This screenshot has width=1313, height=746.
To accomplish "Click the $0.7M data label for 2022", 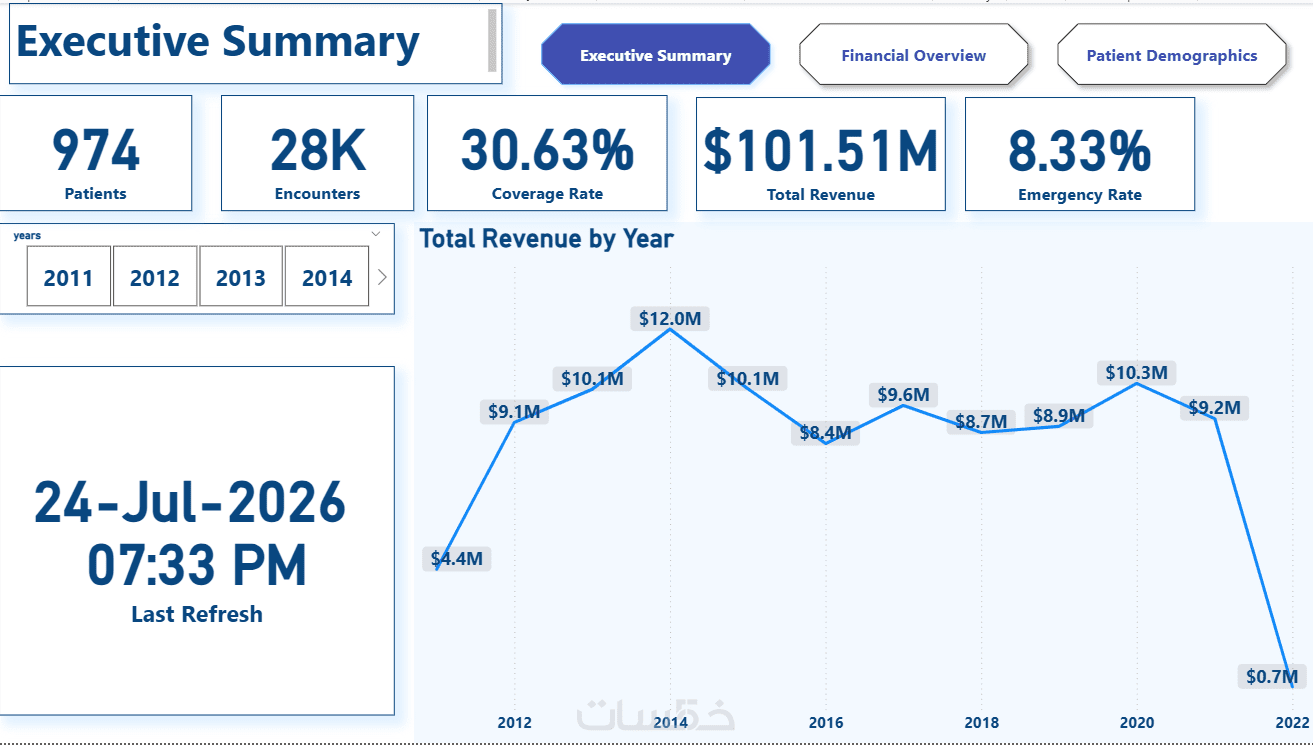I will pyautogui.click(x=1272, y=677).
